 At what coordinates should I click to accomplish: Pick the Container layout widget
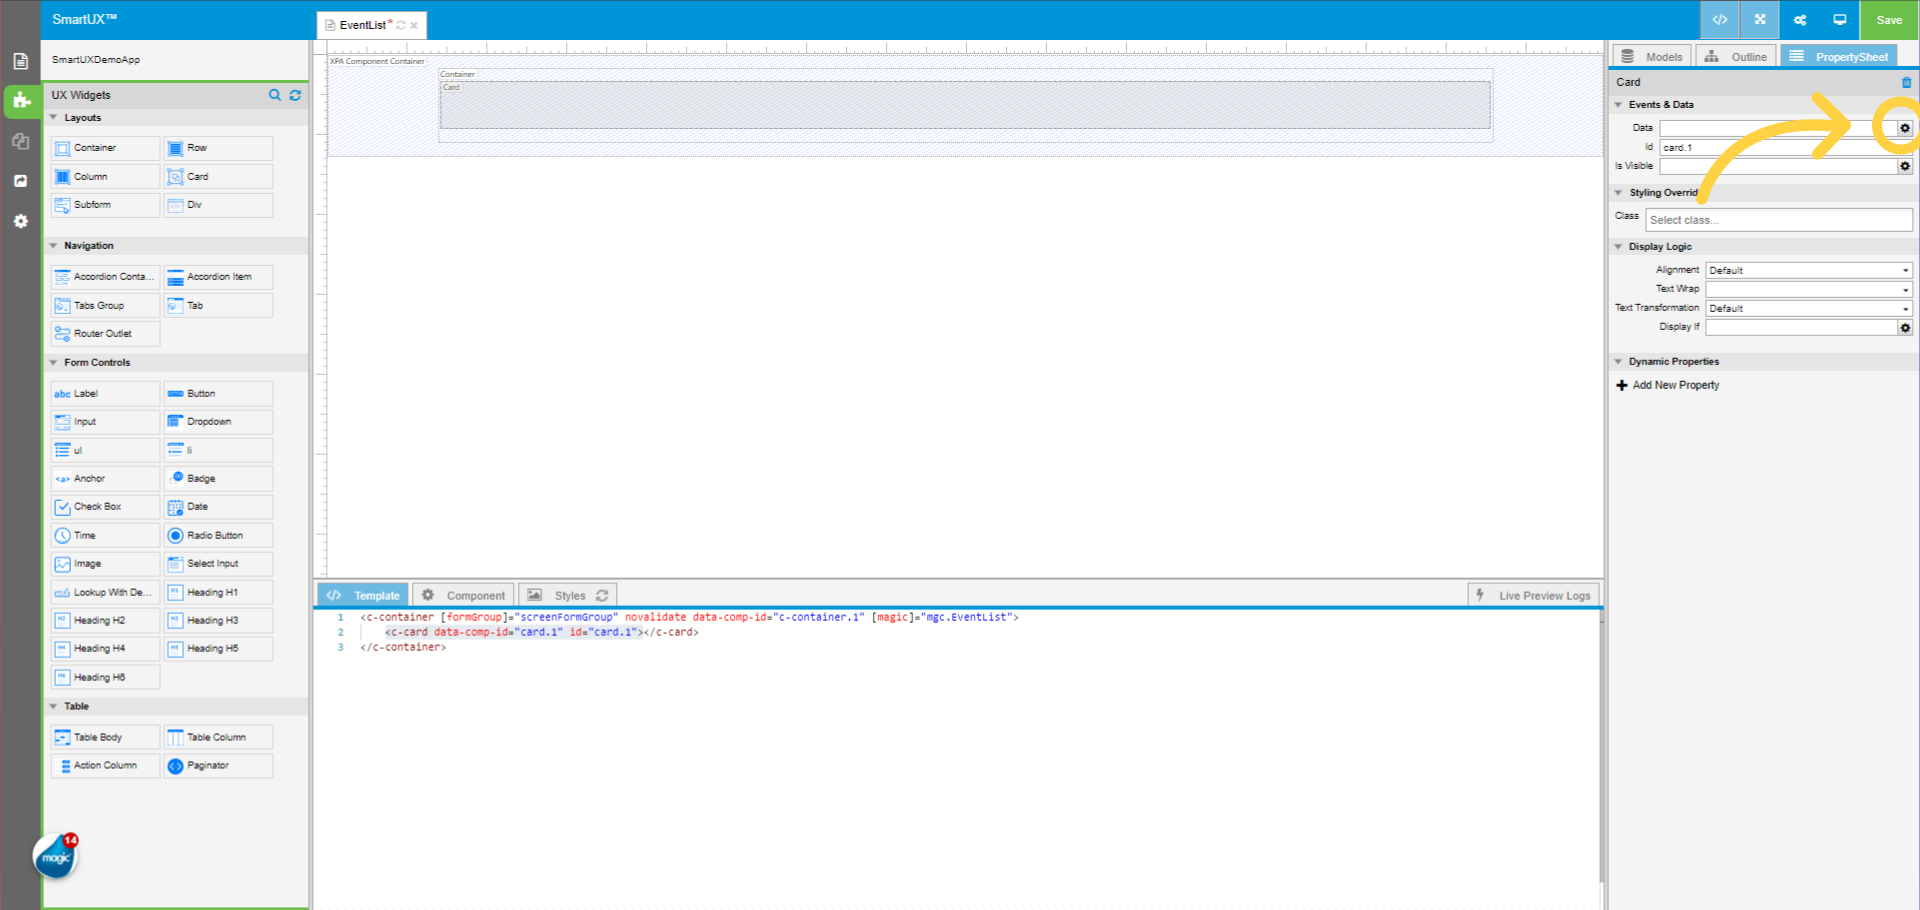click(106, 148)
